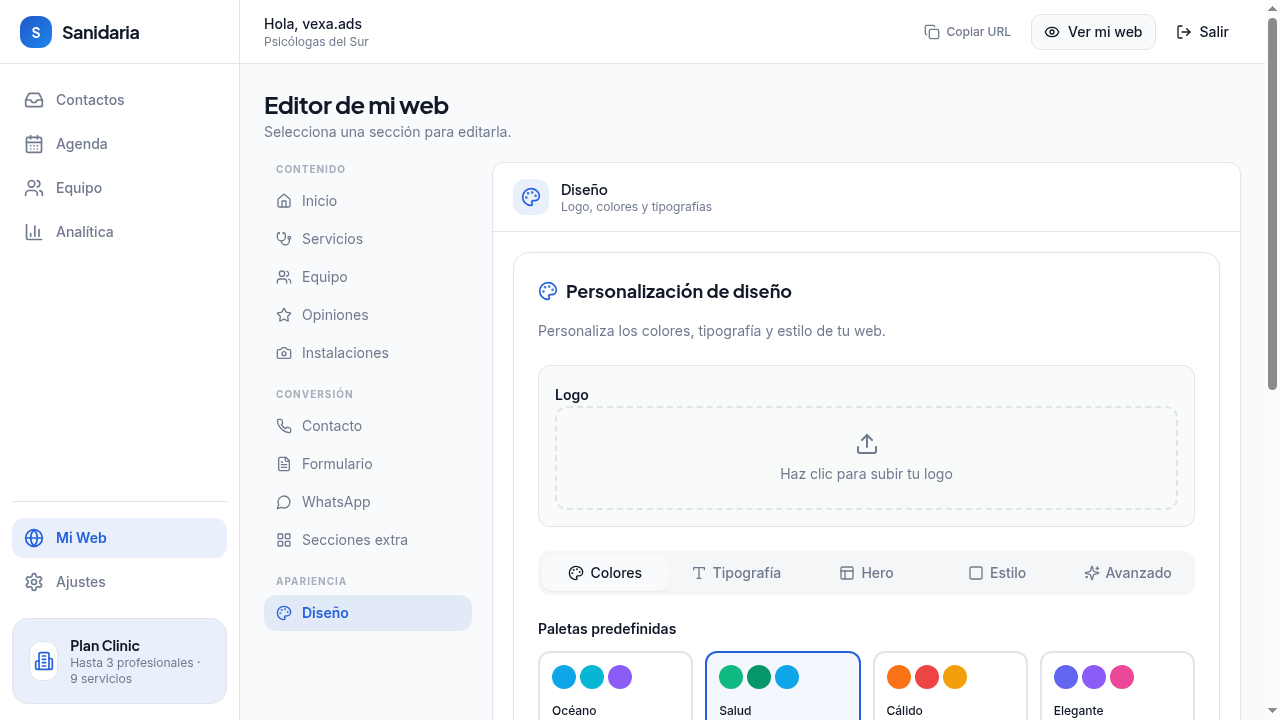This screenshot has height=720, width=1280.
Task: Open Analítica in the sidebar
Action: click(x=119, y=232)
